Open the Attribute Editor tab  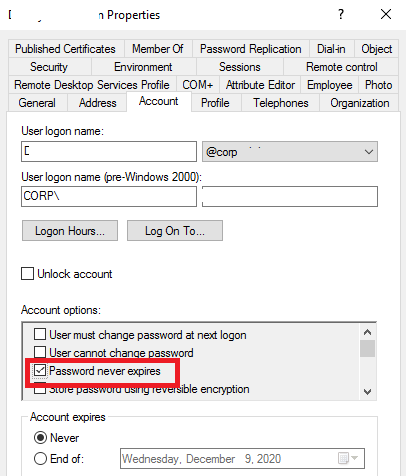pyautogui.click(x=260, y=85)
